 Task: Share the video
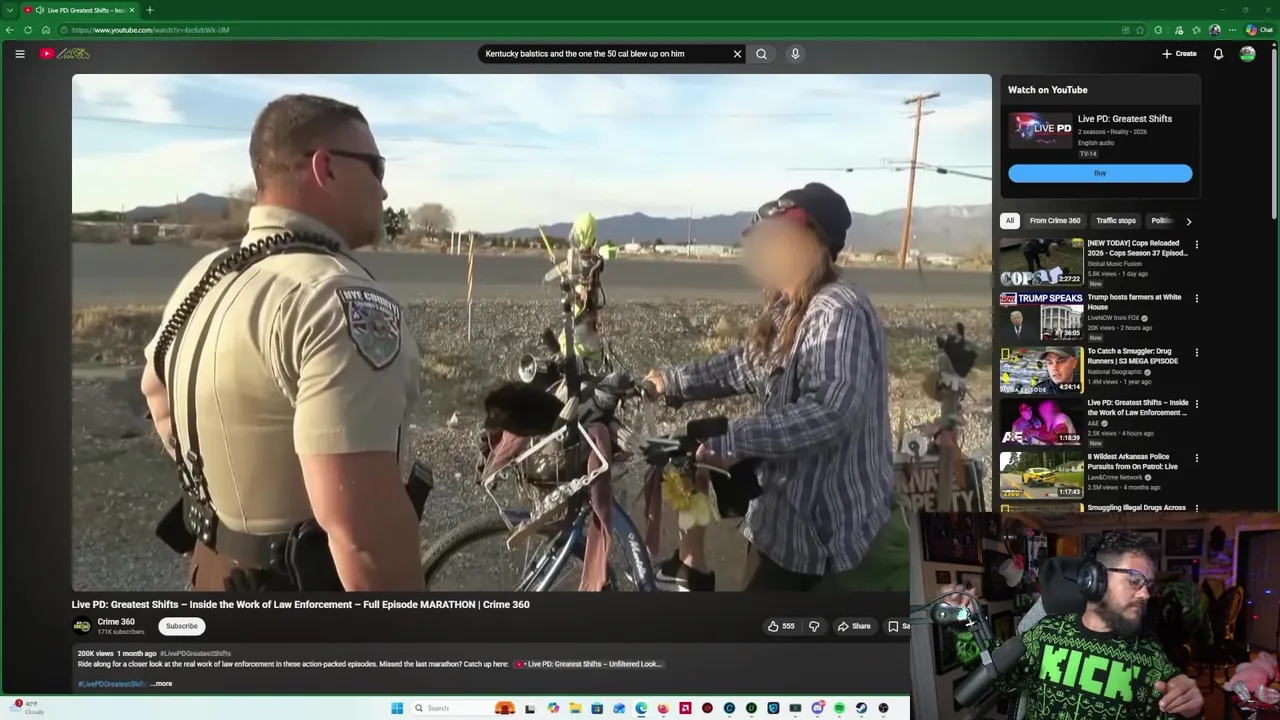click(x=854, y=626)
